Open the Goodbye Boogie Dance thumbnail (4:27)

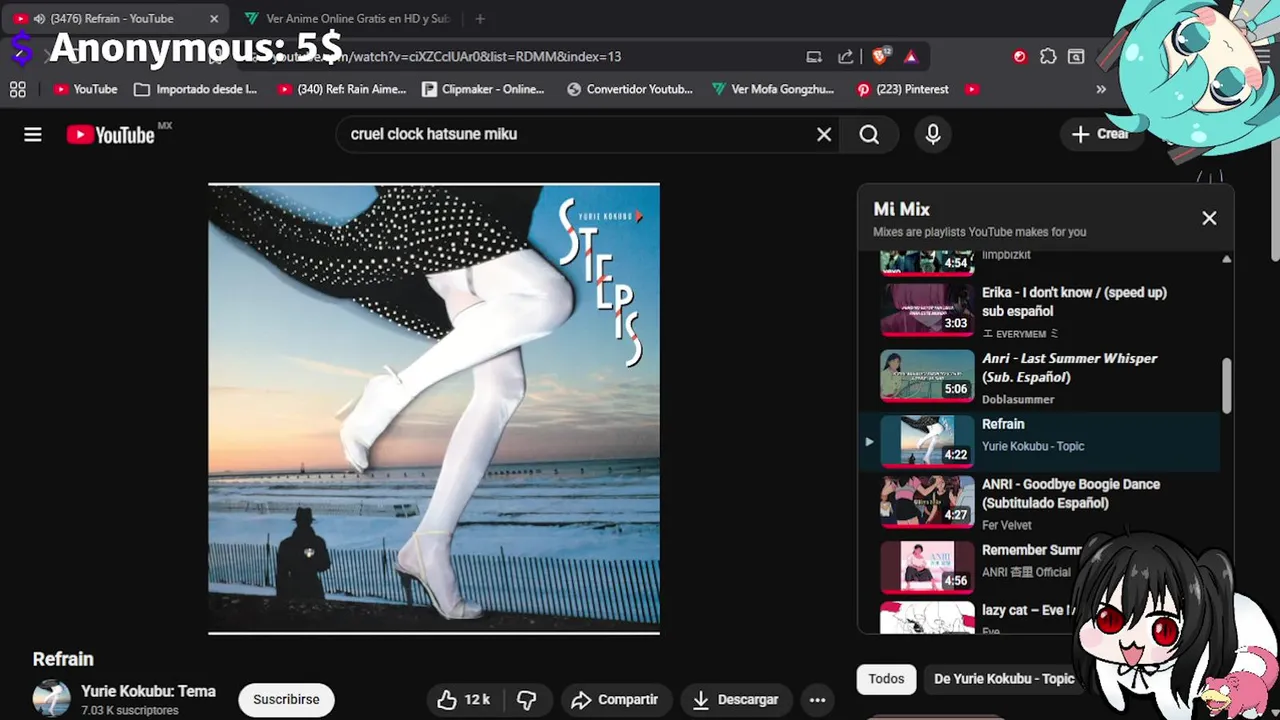tap(927, 502)
